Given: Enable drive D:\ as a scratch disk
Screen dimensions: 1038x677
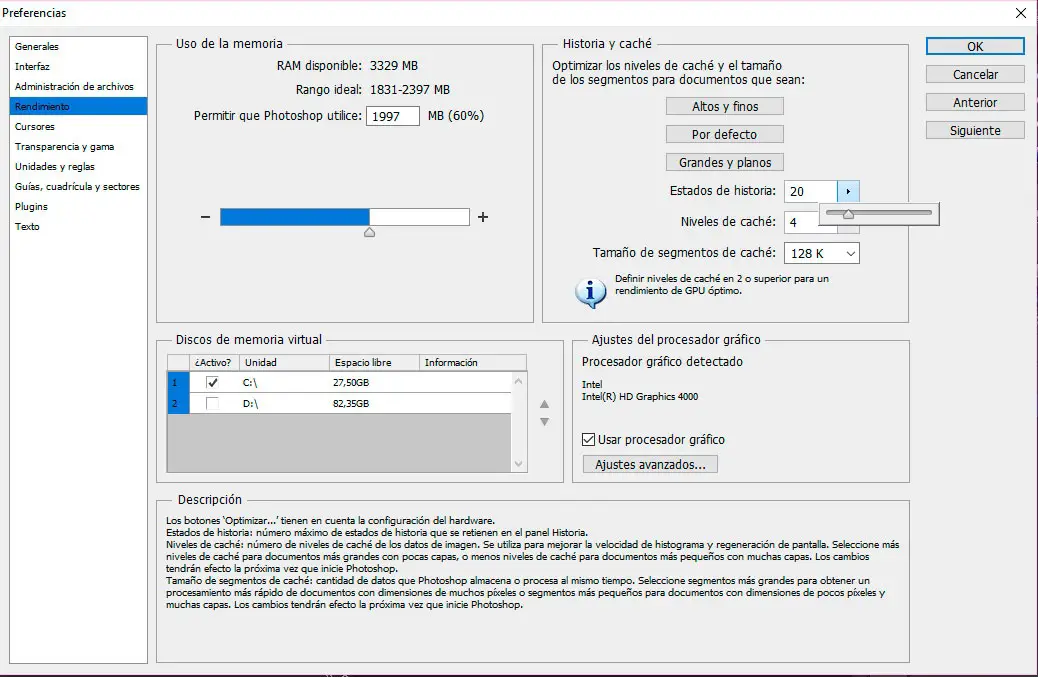Looking at the screenshot, I should (x=212, y=403).
